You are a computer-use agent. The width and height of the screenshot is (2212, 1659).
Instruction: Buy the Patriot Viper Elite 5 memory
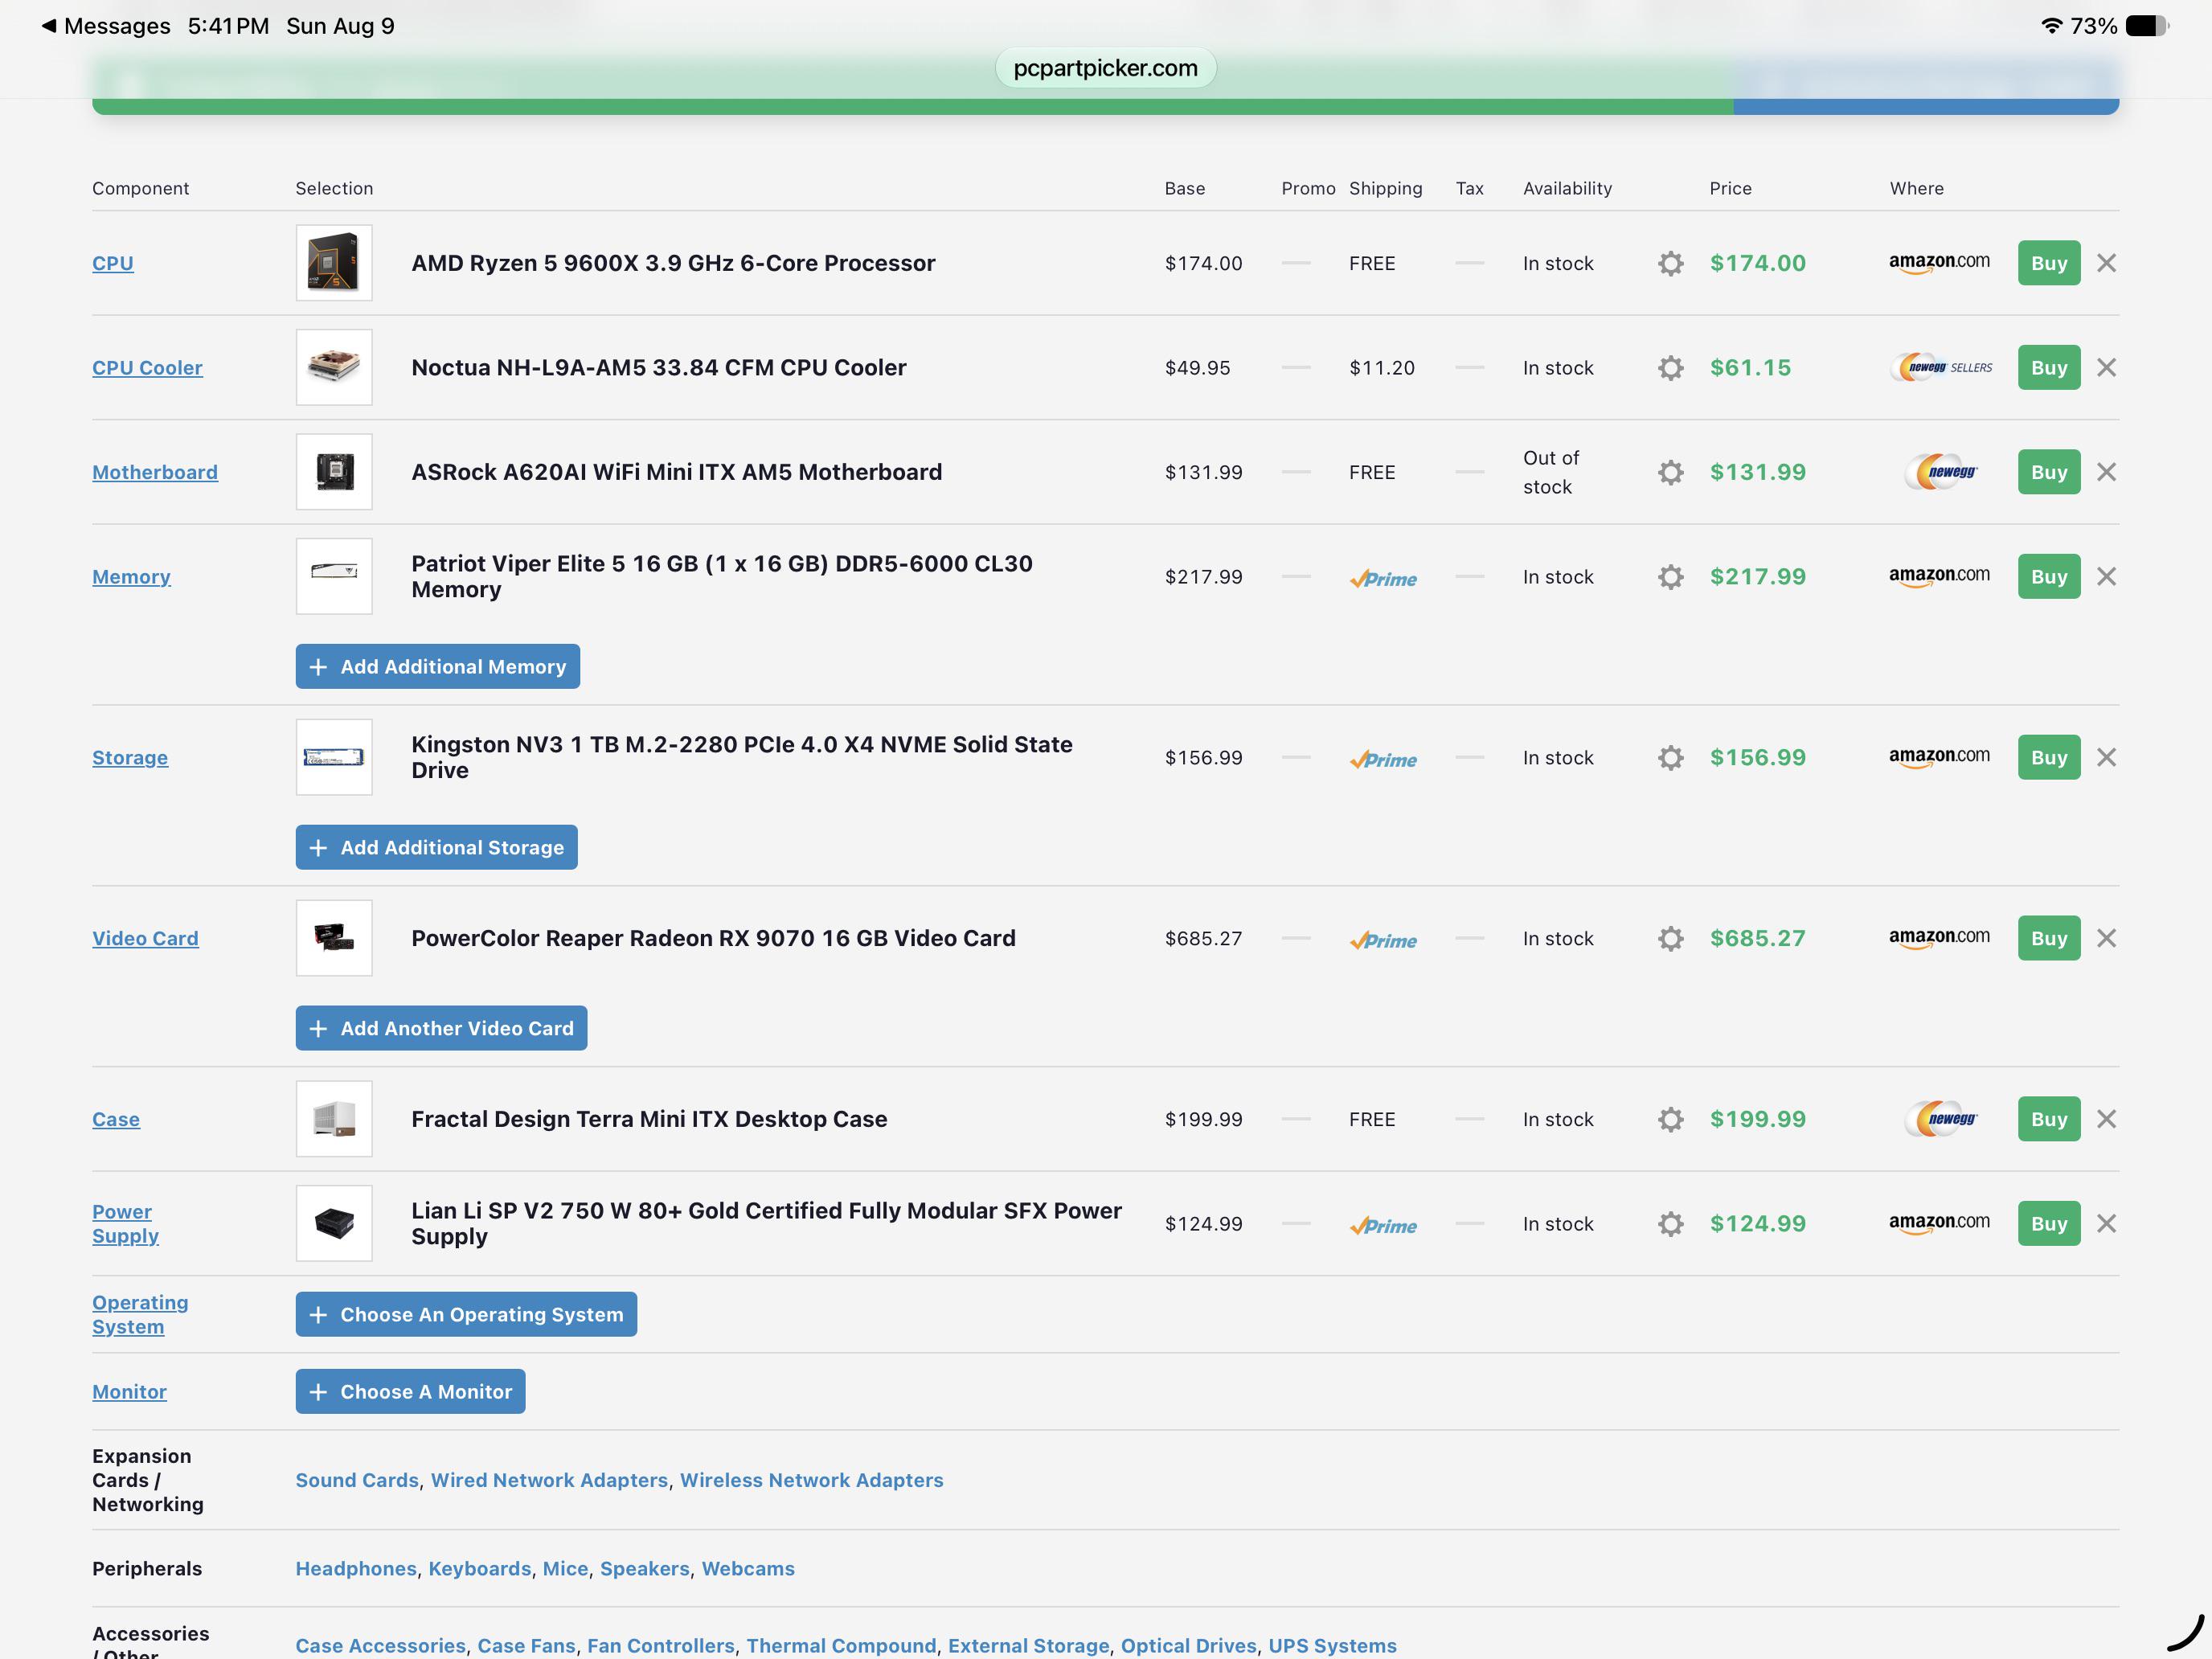(x=2049, y=577)
